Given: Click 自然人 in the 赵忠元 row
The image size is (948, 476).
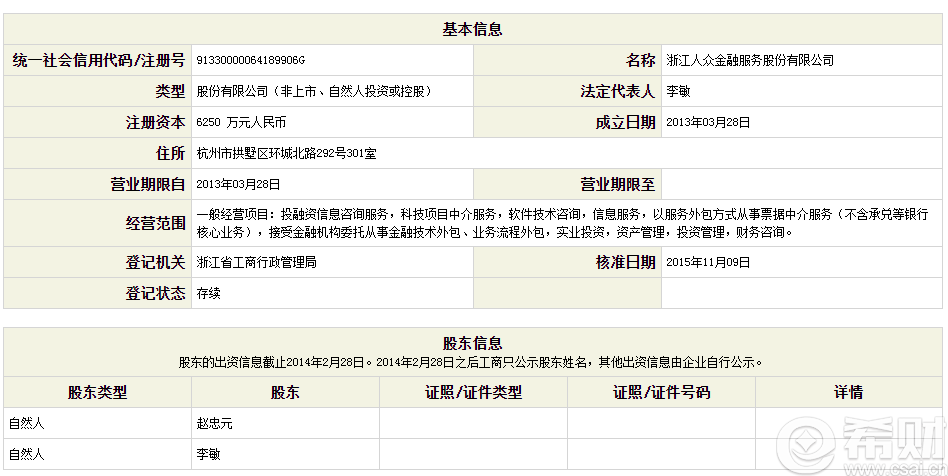Looking at the screenshot, I should pyautogui.click(x=27, y=423).
